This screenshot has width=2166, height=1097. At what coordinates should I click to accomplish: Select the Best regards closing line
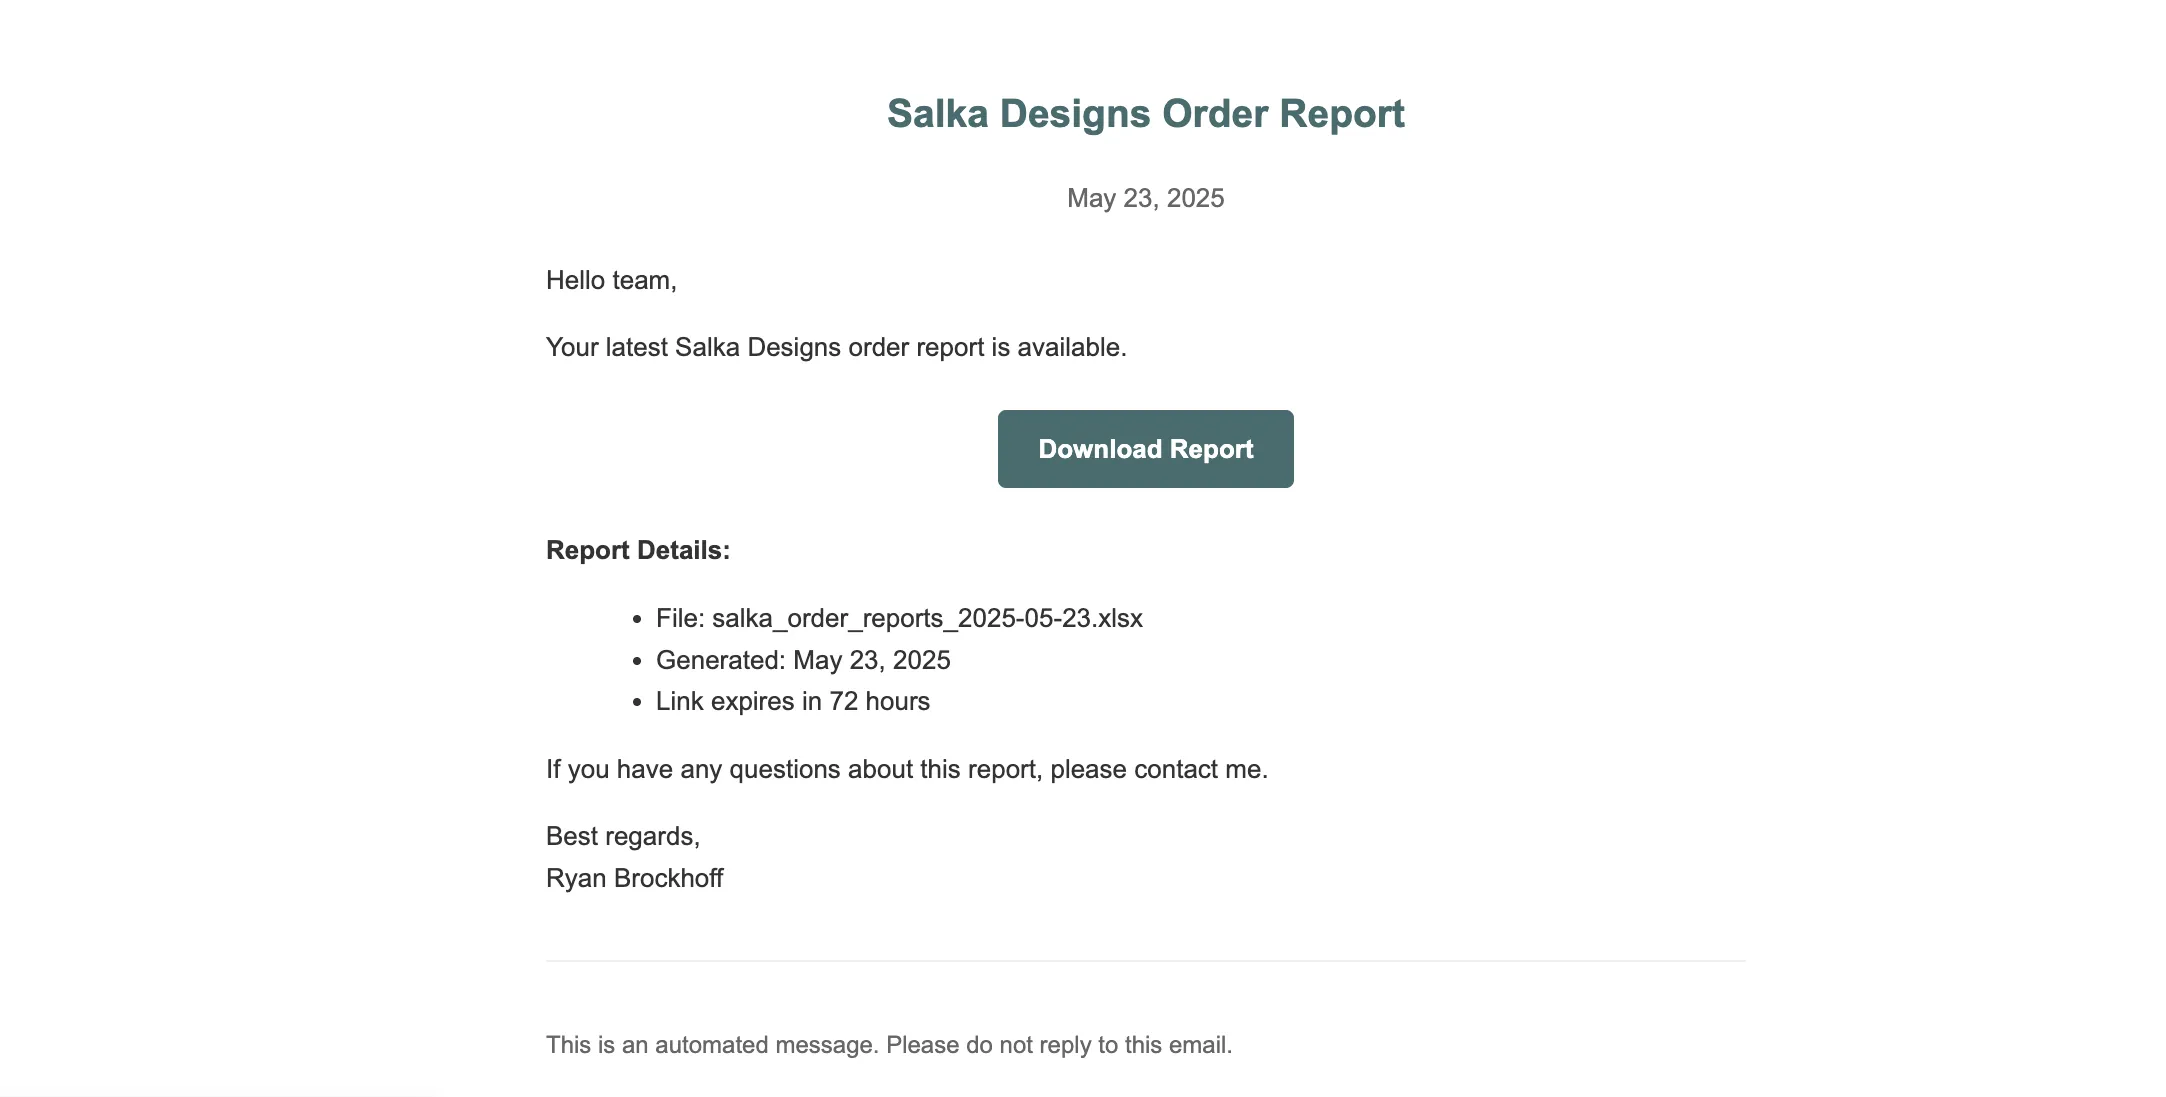(623, 834)
